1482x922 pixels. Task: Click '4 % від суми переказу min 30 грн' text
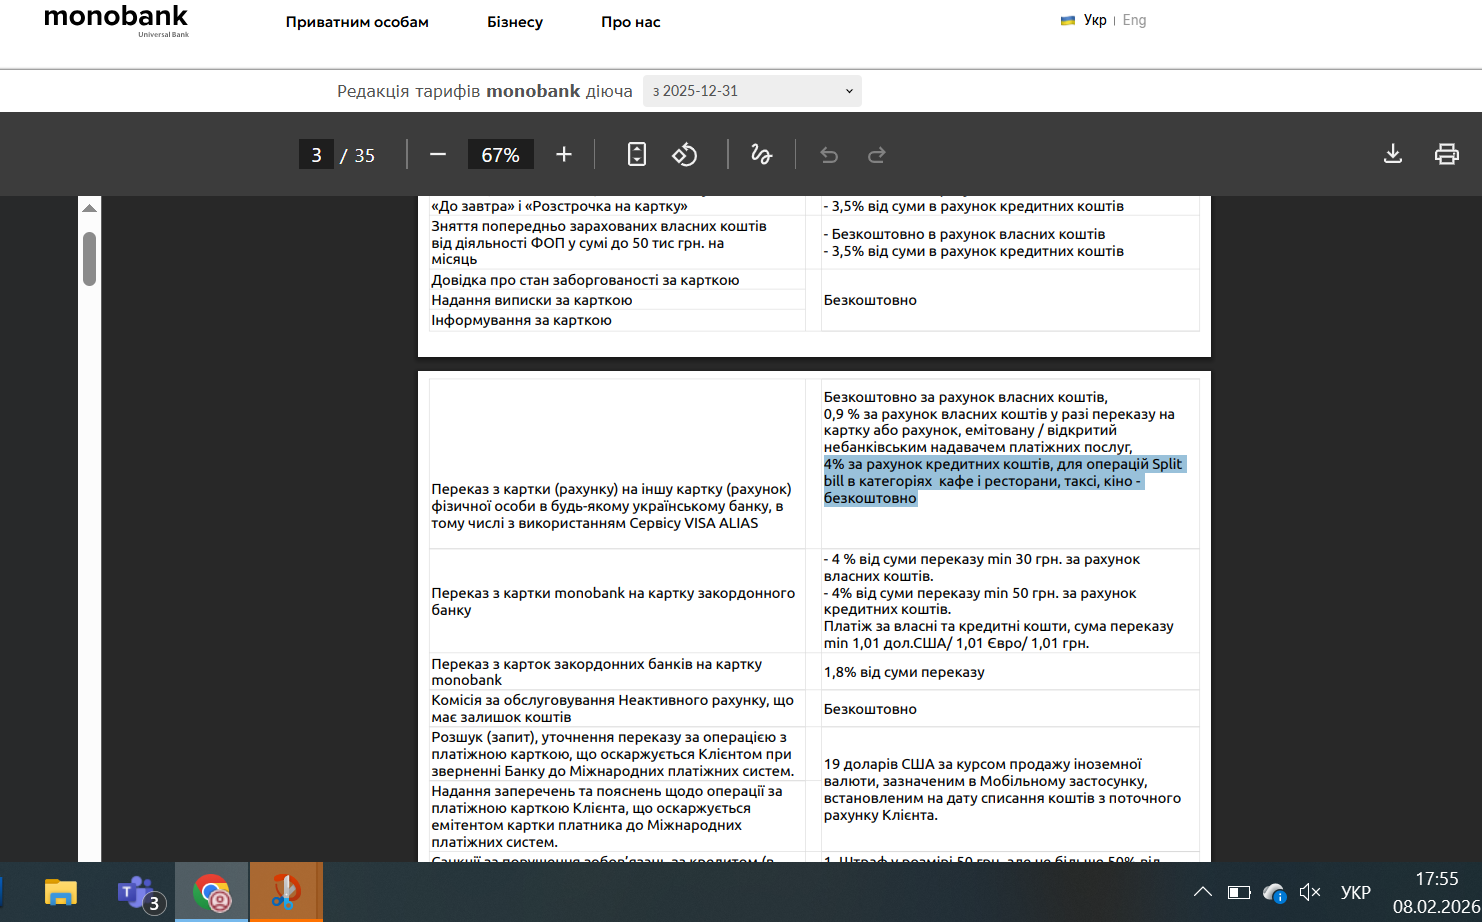point(982,567)
